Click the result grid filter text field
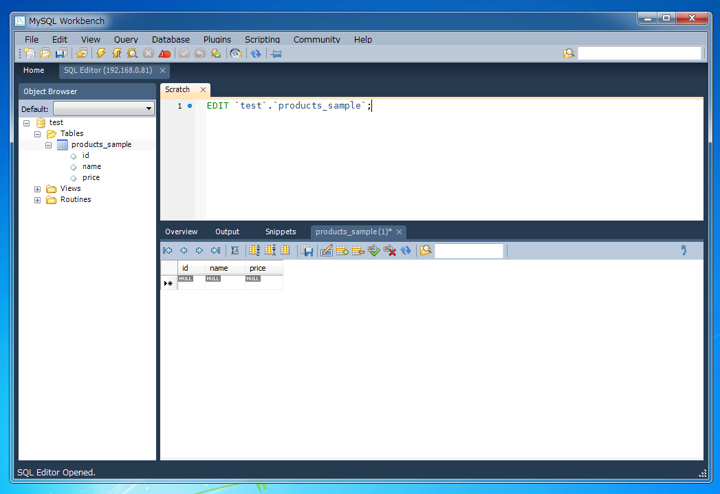 click(x=469, y=251)
